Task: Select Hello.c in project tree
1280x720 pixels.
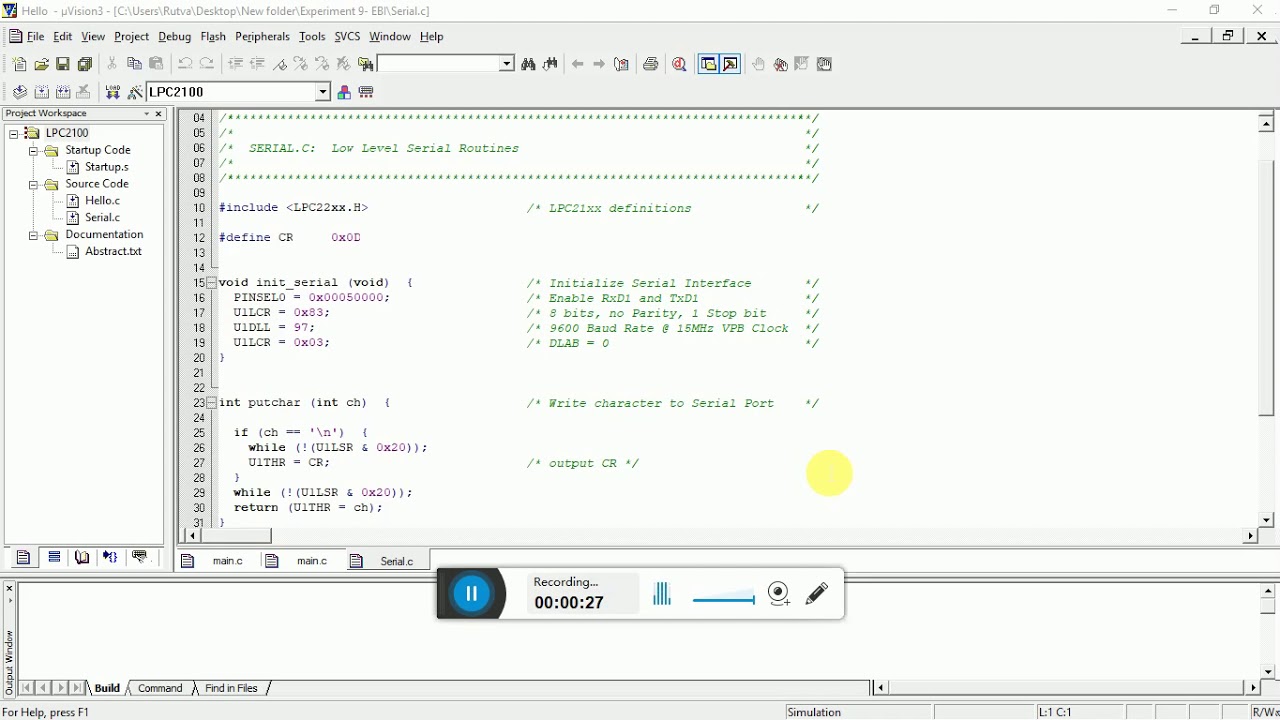Action: [x=102, y=201]
